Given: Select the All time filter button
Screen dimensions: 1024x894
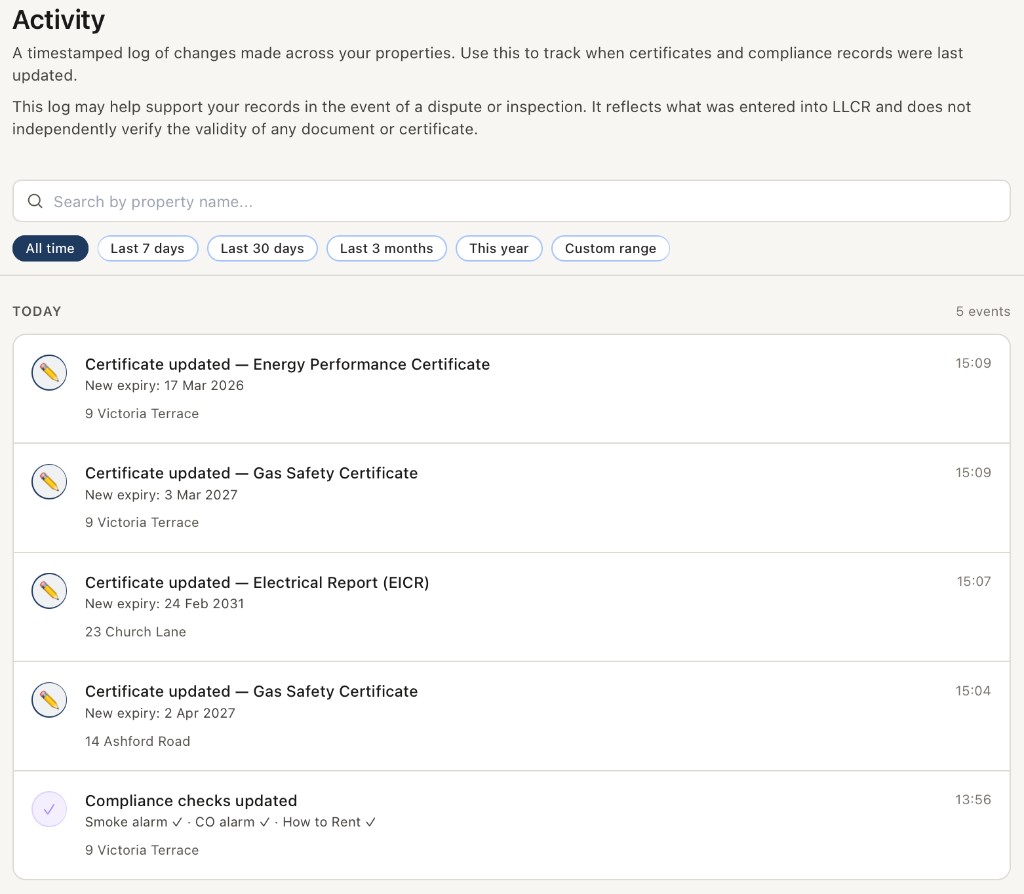Looking at the screenshot, I should pyautogui.click(x=50, y=248).
